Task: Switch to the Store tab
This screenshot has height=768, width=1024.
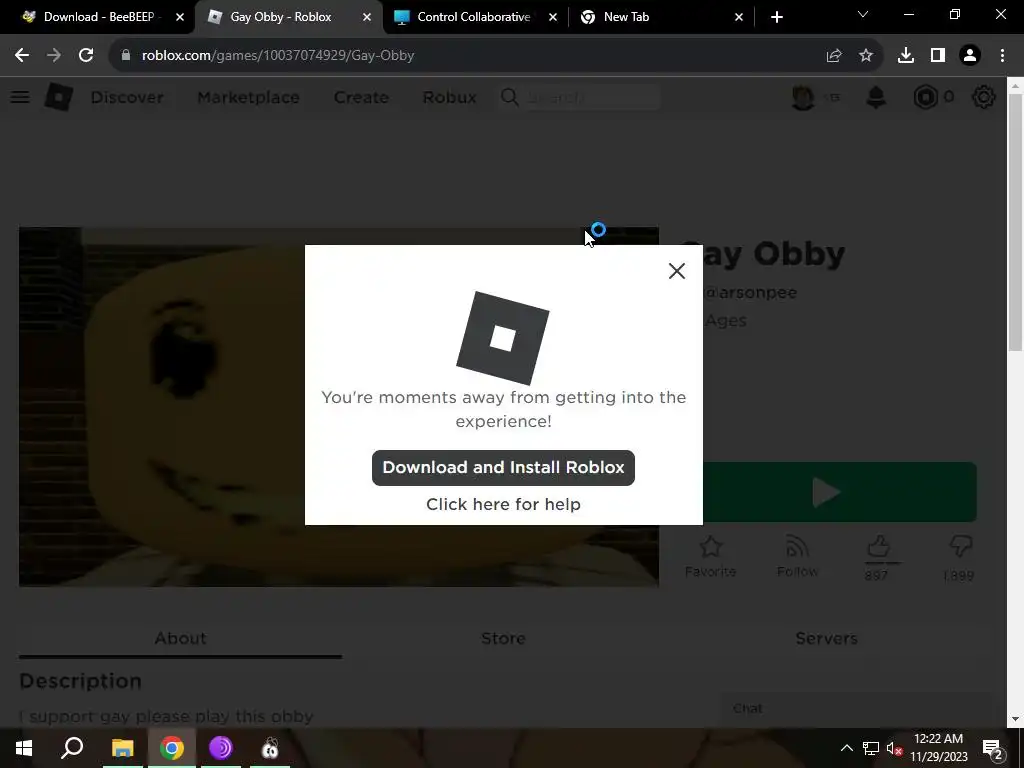Action: (503, 638)
